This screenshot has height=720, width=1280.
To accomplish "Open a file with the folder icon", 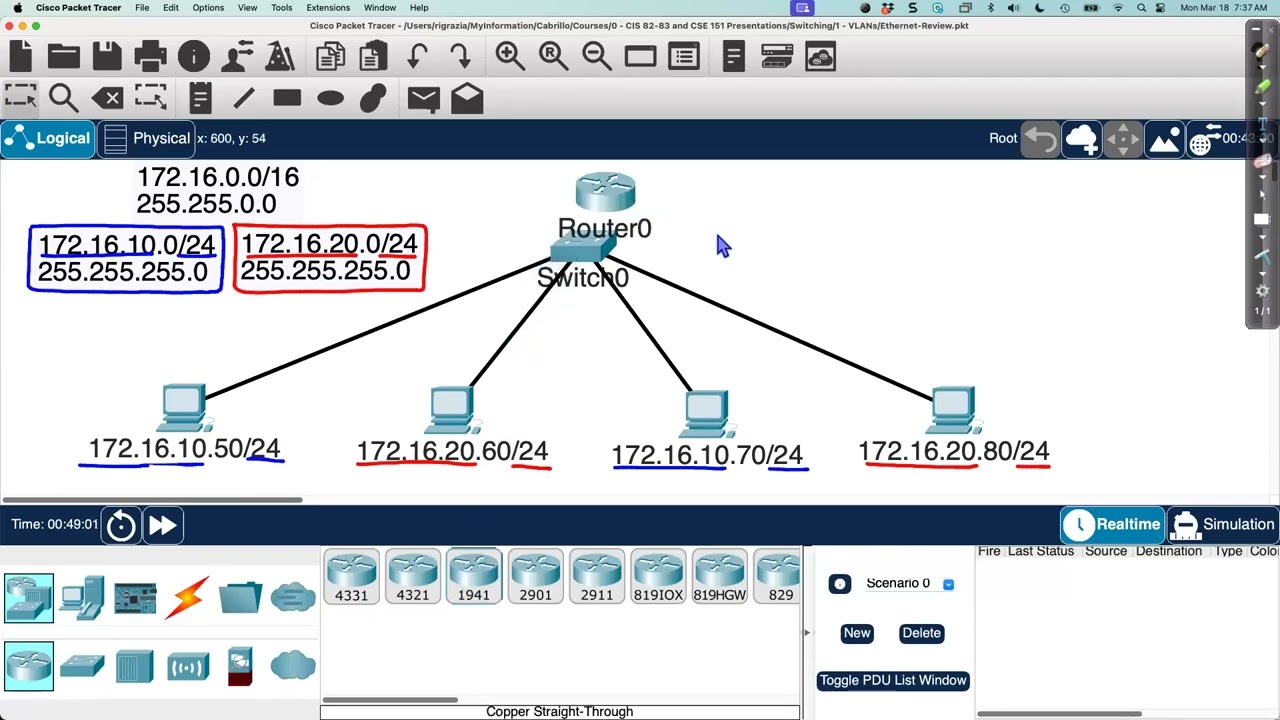I will pos(63,57).
